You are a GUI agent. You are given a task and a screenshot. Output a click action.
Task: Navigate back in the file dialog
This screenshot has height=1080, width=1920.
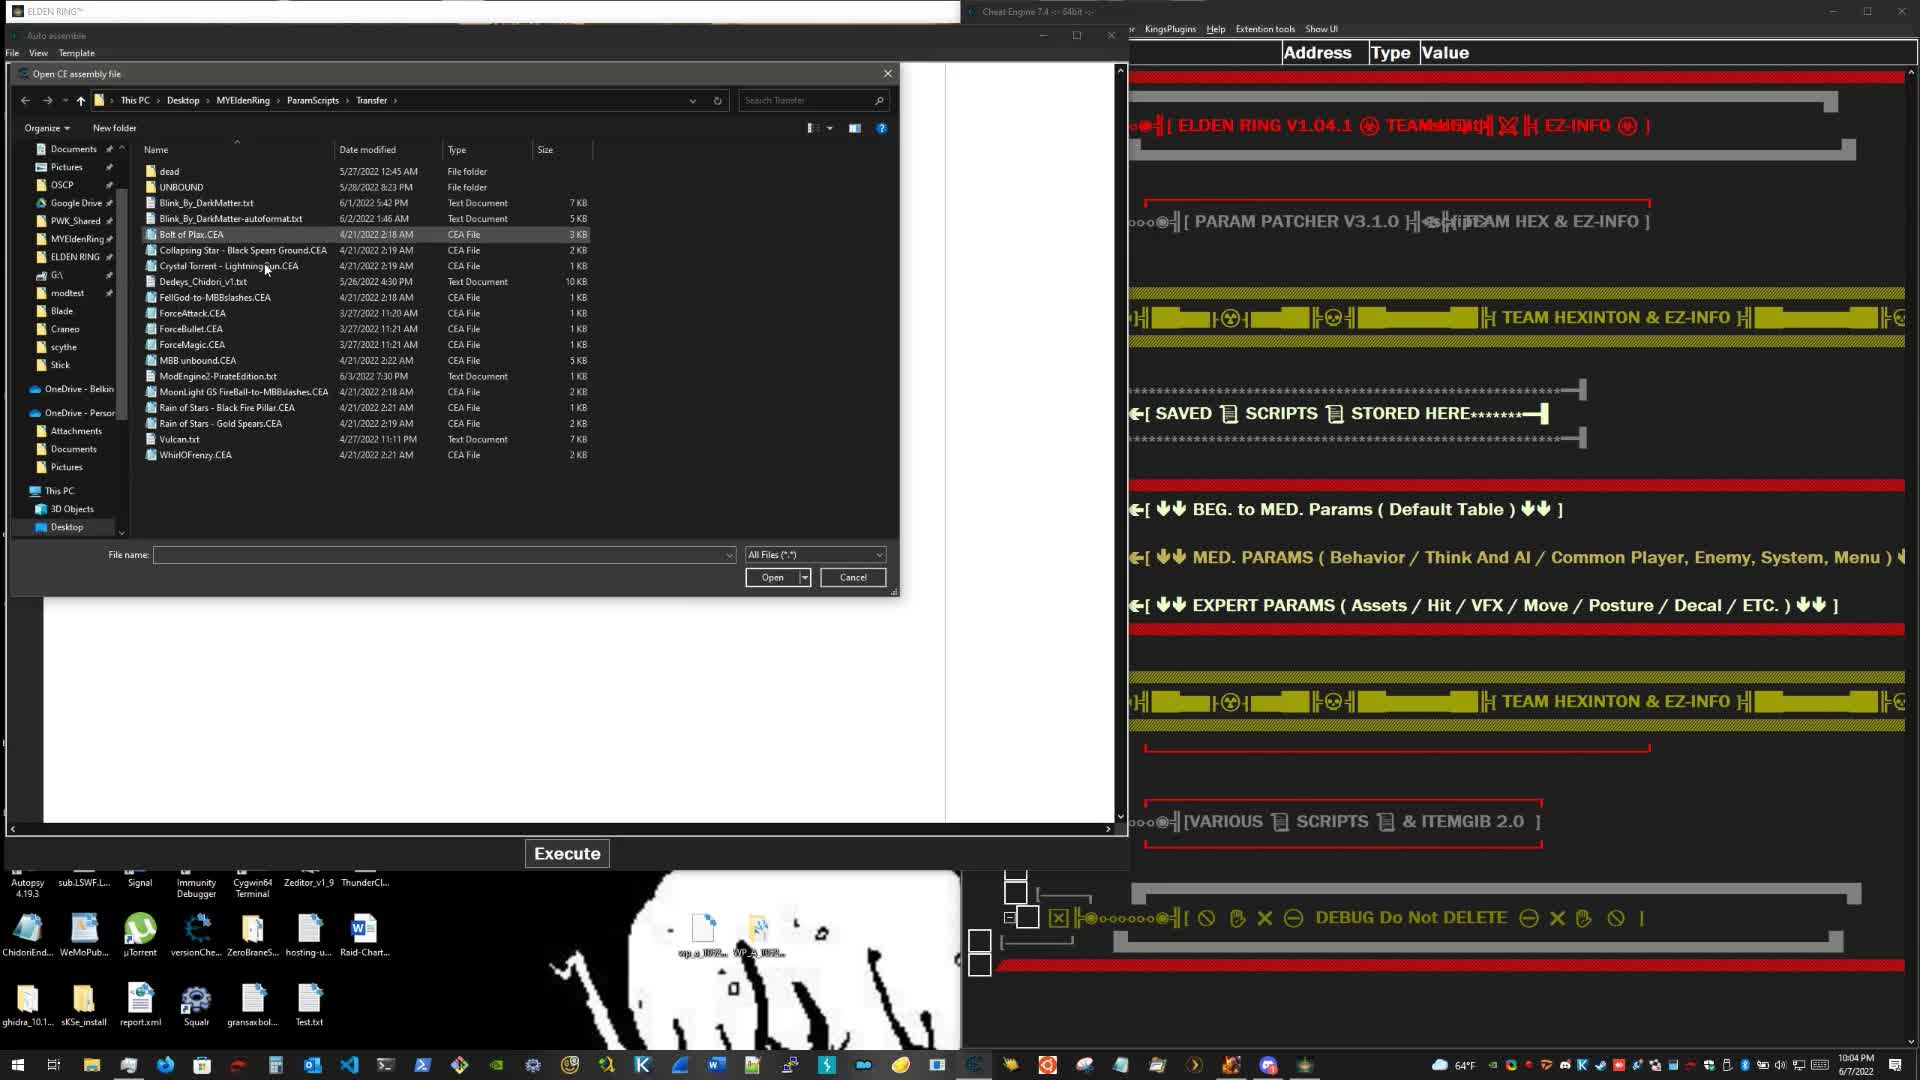tap(24, 100)
